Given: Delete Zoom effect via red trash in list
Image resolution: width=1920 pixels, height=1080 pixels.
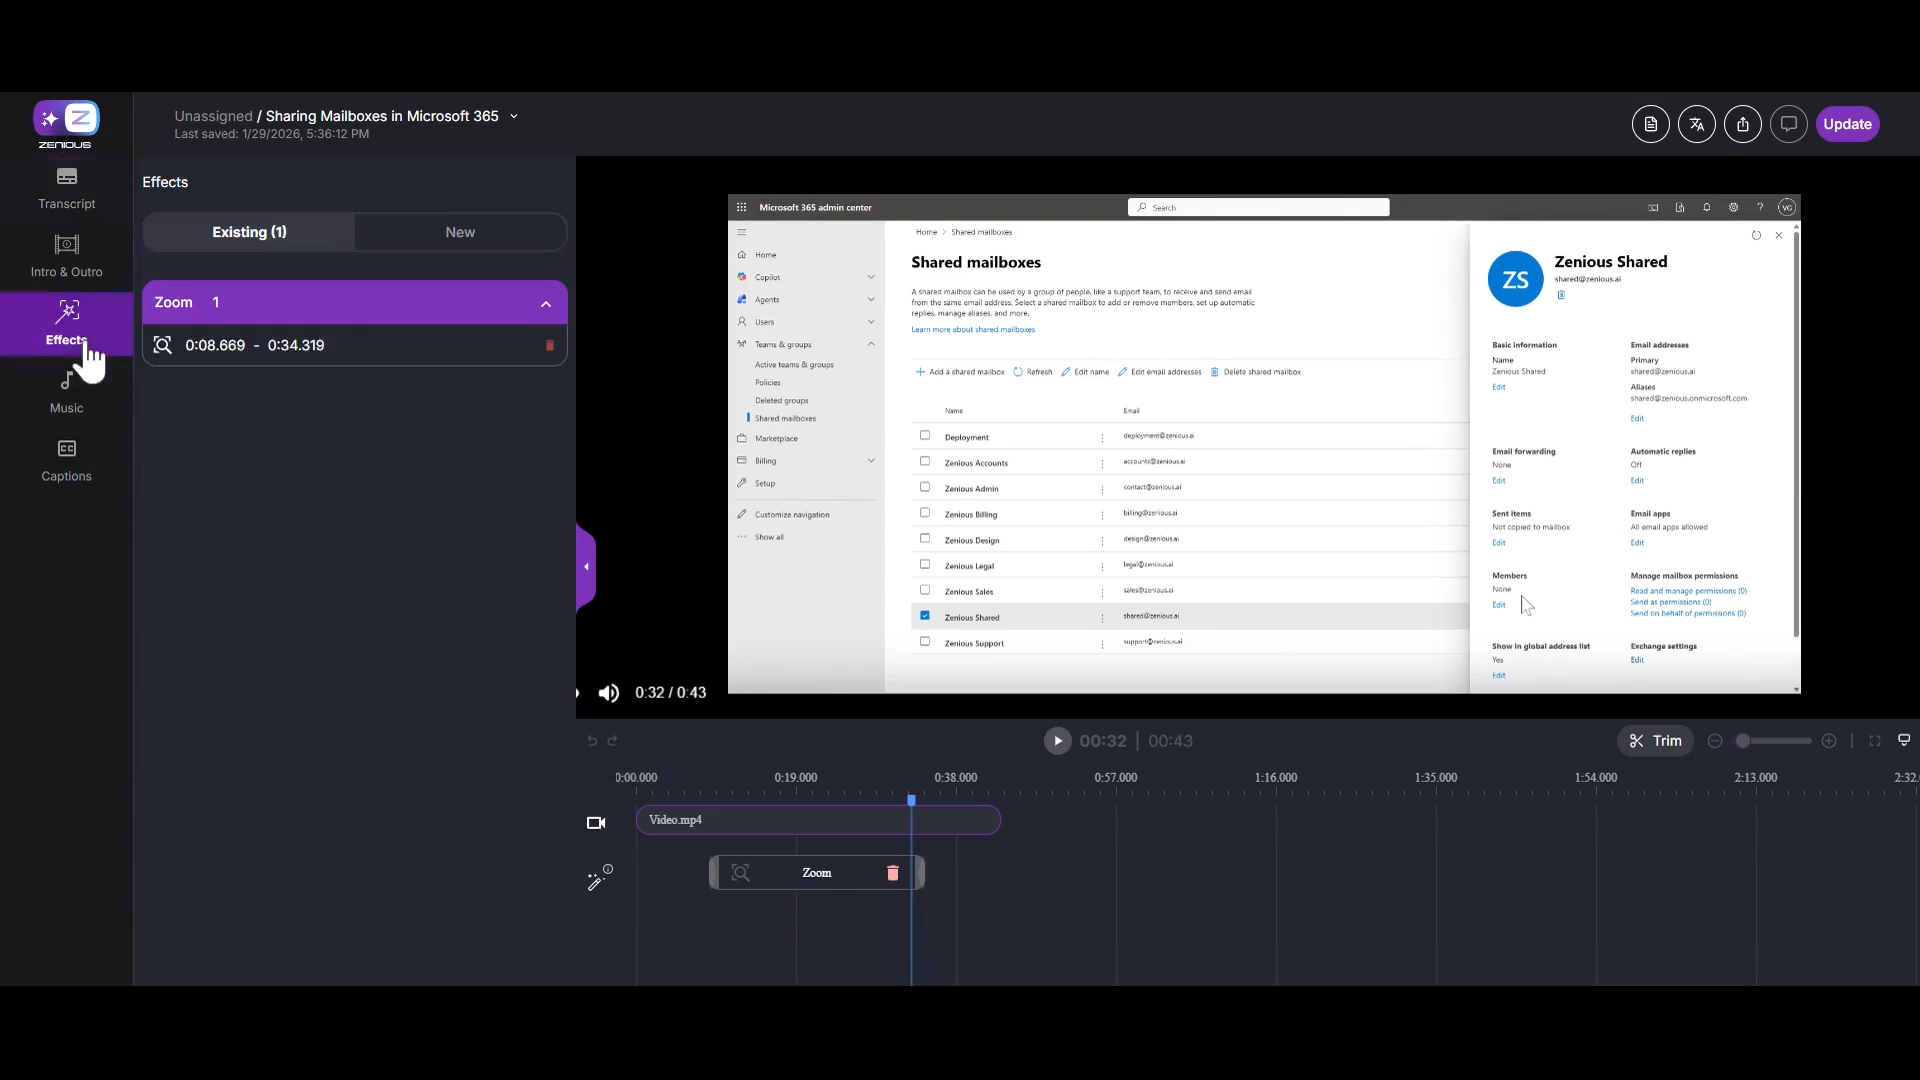Looking at the screenshot, I should (x=549, y=345).
